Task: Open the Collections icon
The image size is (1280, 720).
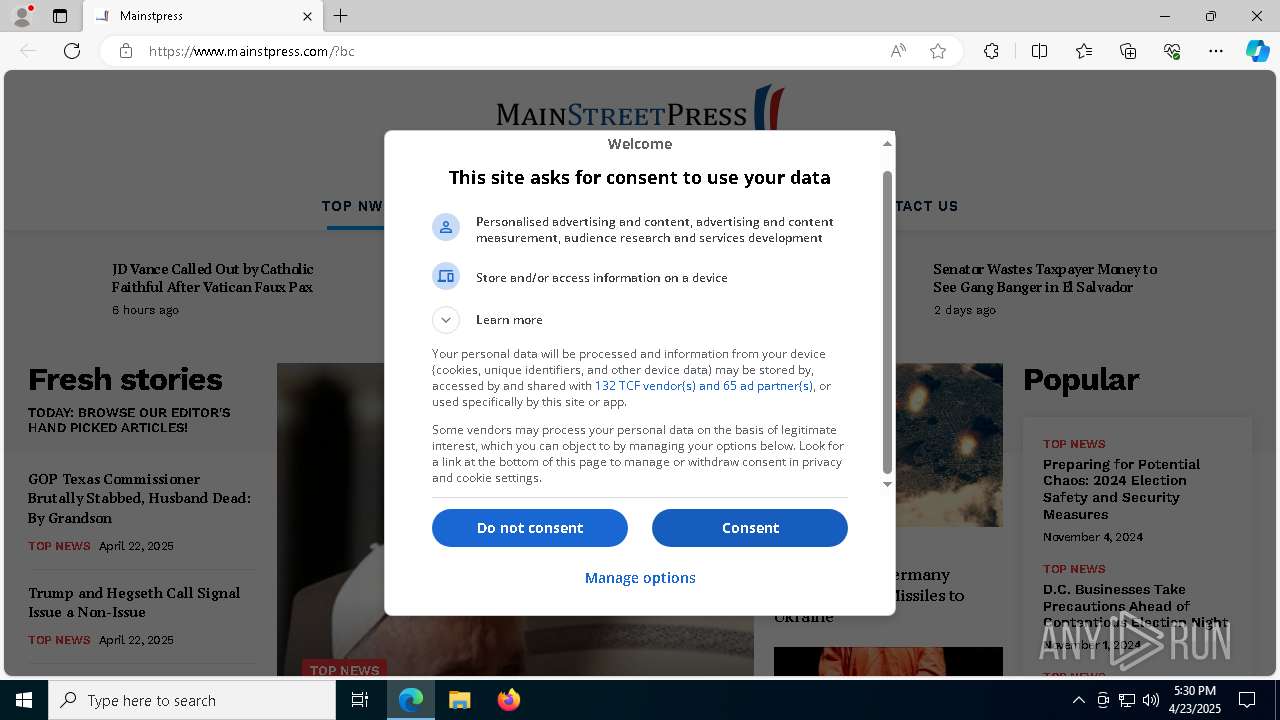Action: 1128,51
